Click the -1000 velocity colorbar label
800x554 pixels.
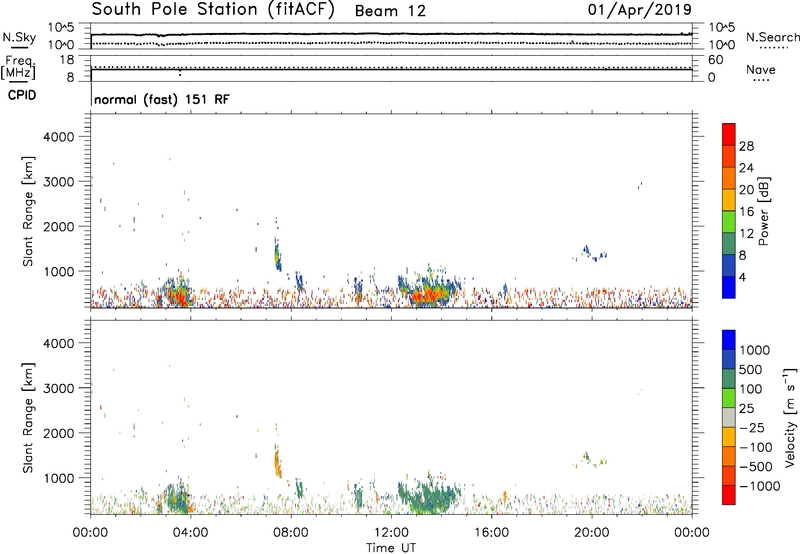759,486
